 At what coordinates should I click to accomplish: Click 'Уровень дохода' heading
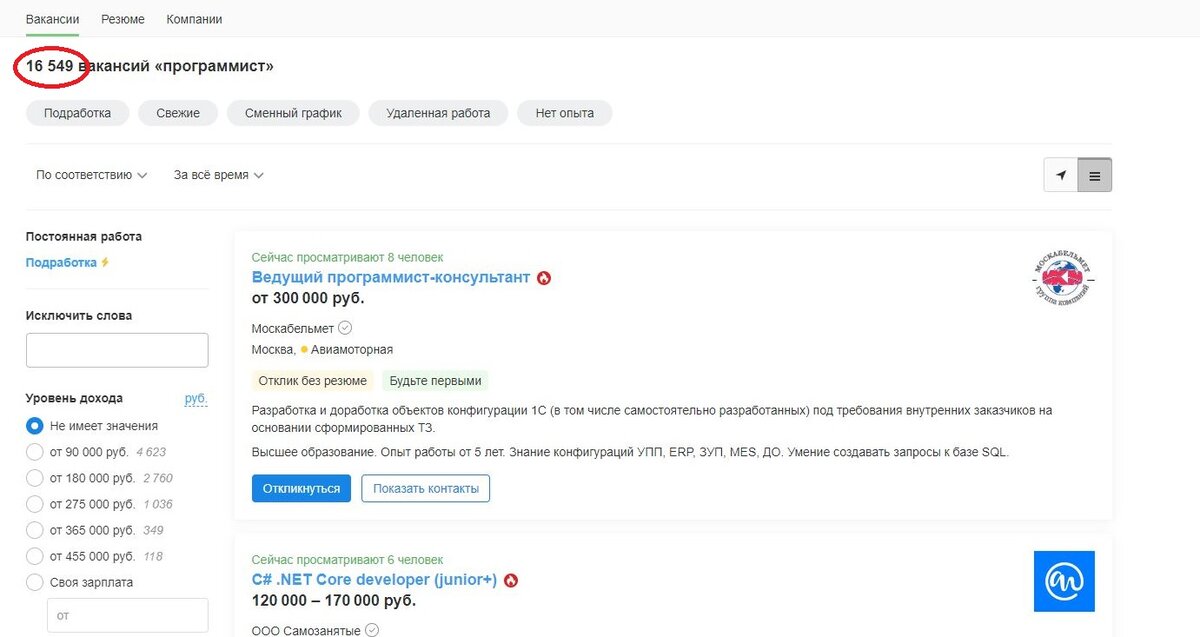(x=74, y=398)
